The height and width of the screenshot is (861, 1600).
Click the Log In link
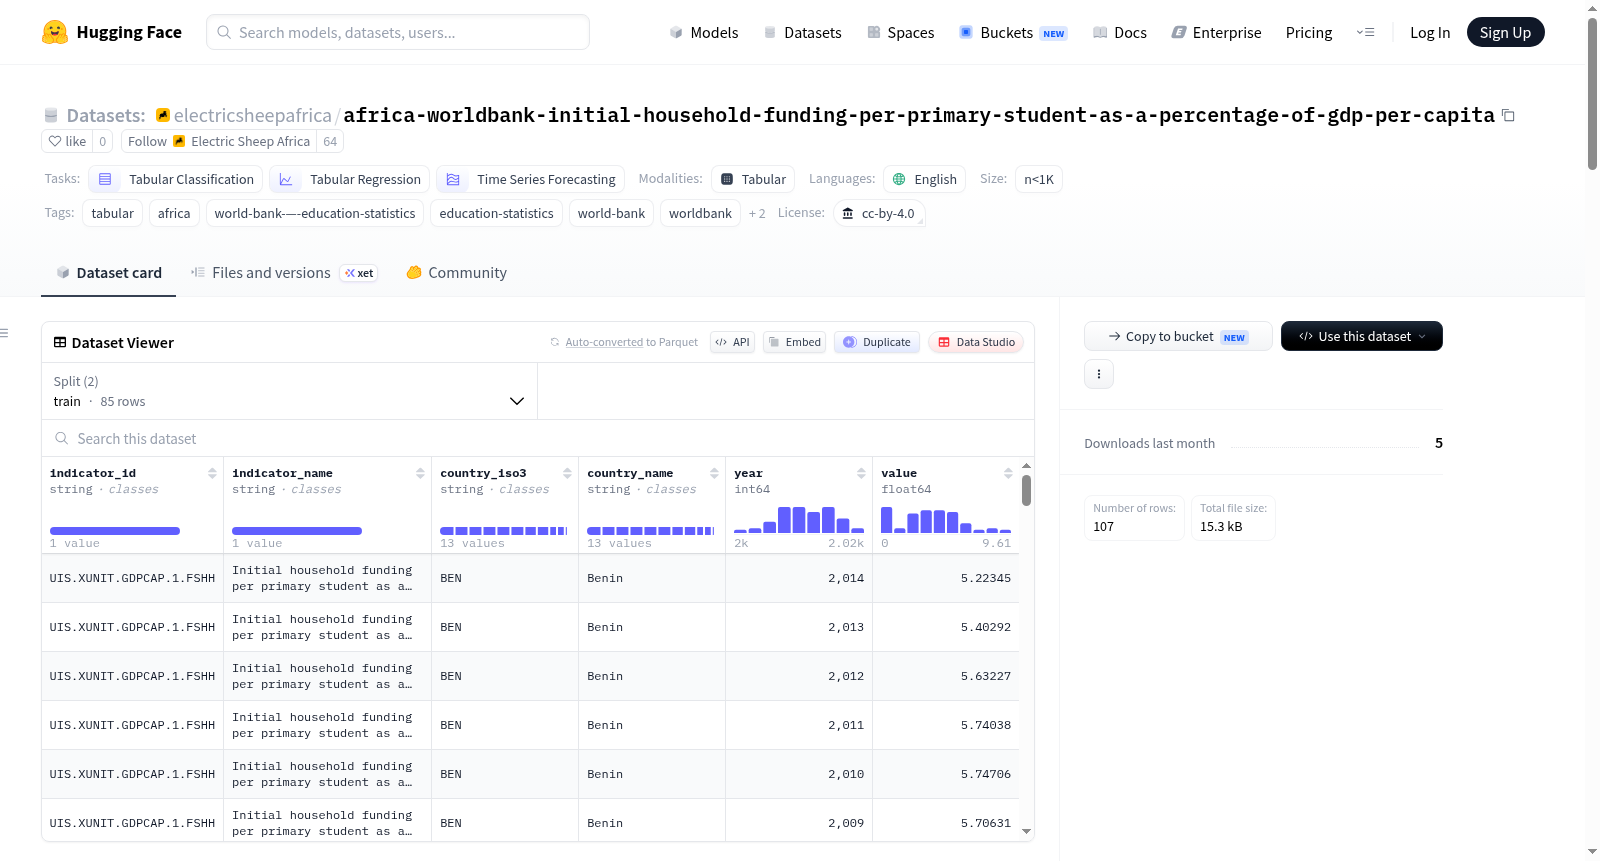(1430, 32)
